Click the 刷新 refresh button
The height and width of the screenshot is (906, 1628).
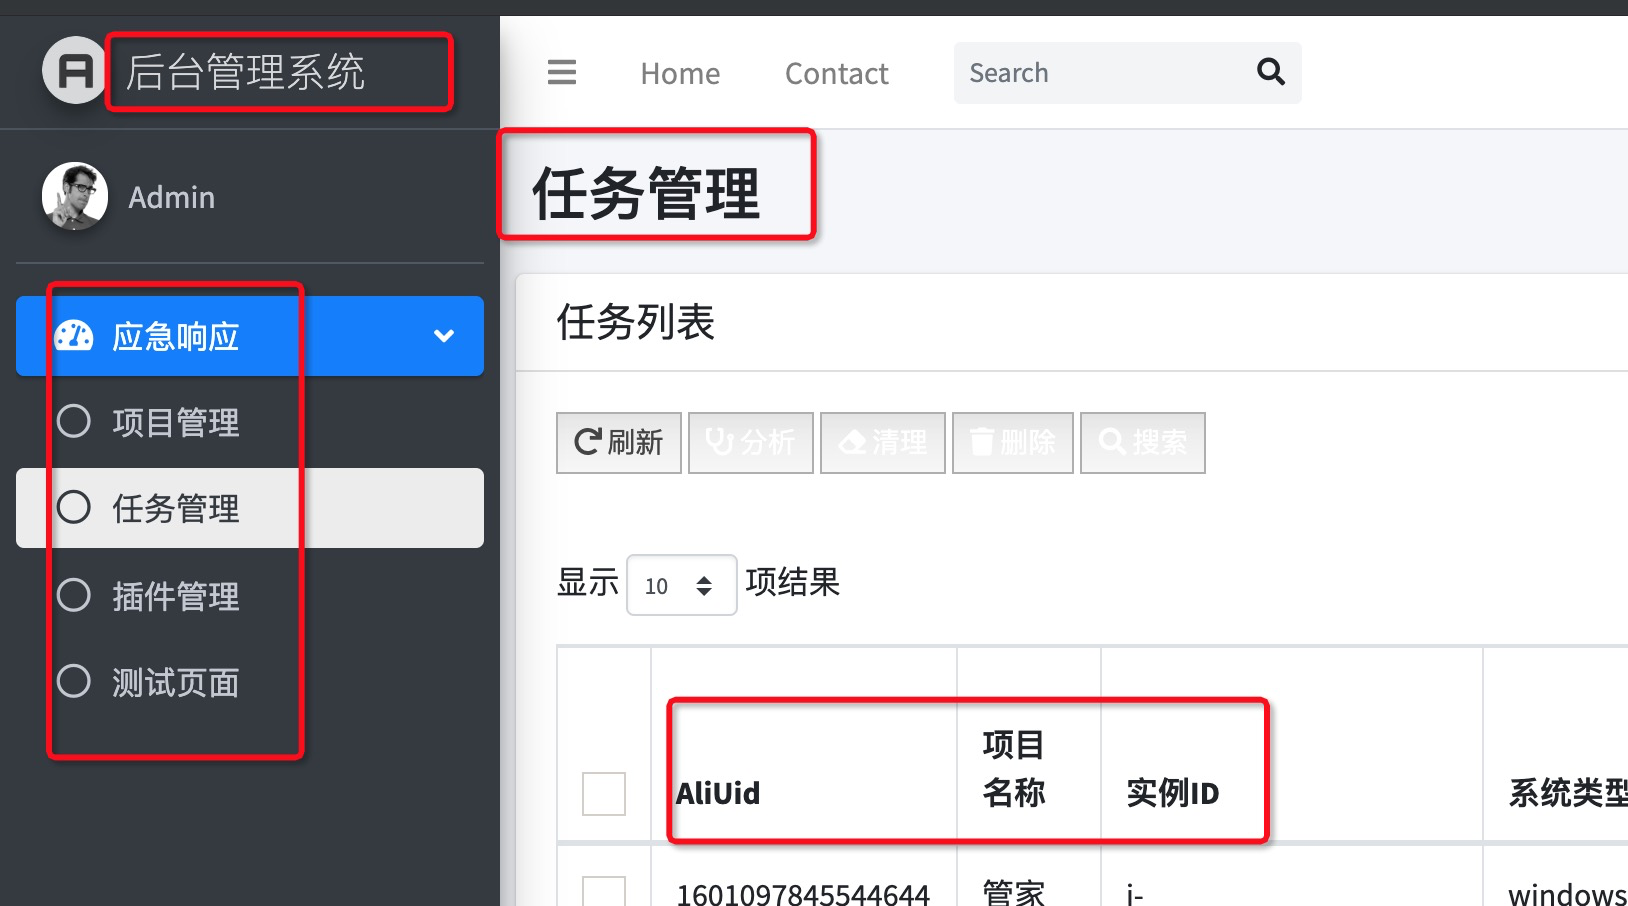tap(619, 442)
